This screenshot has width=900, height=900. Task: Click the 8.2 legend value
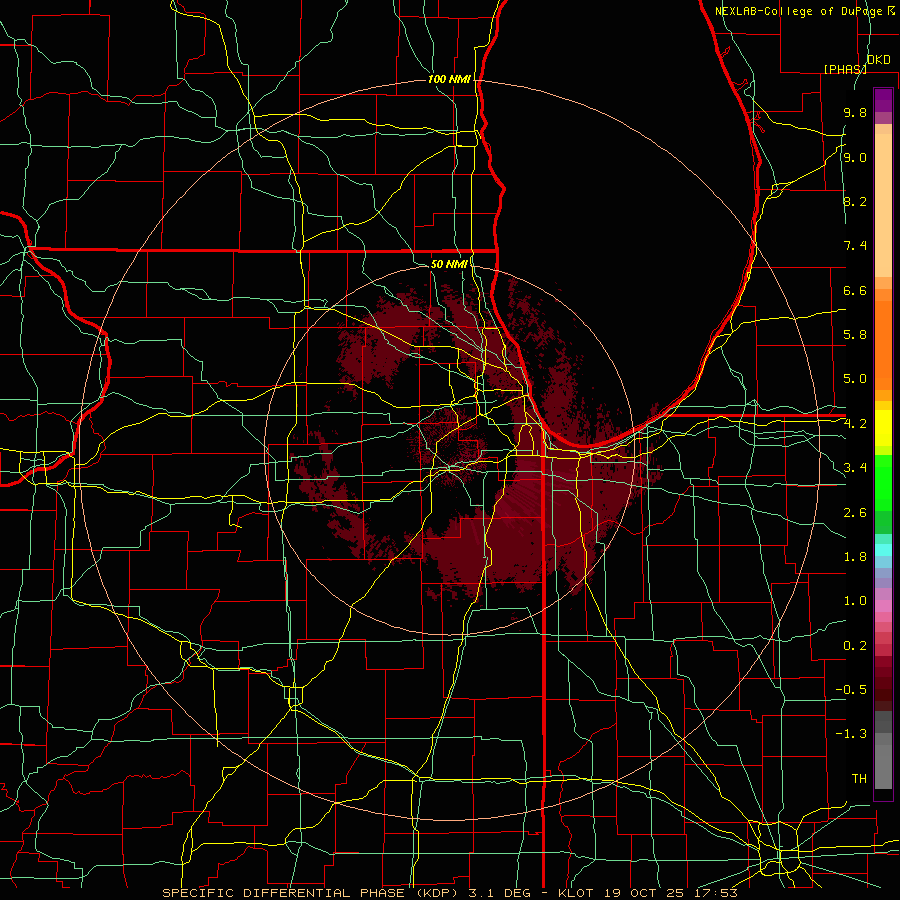(855, 201)
